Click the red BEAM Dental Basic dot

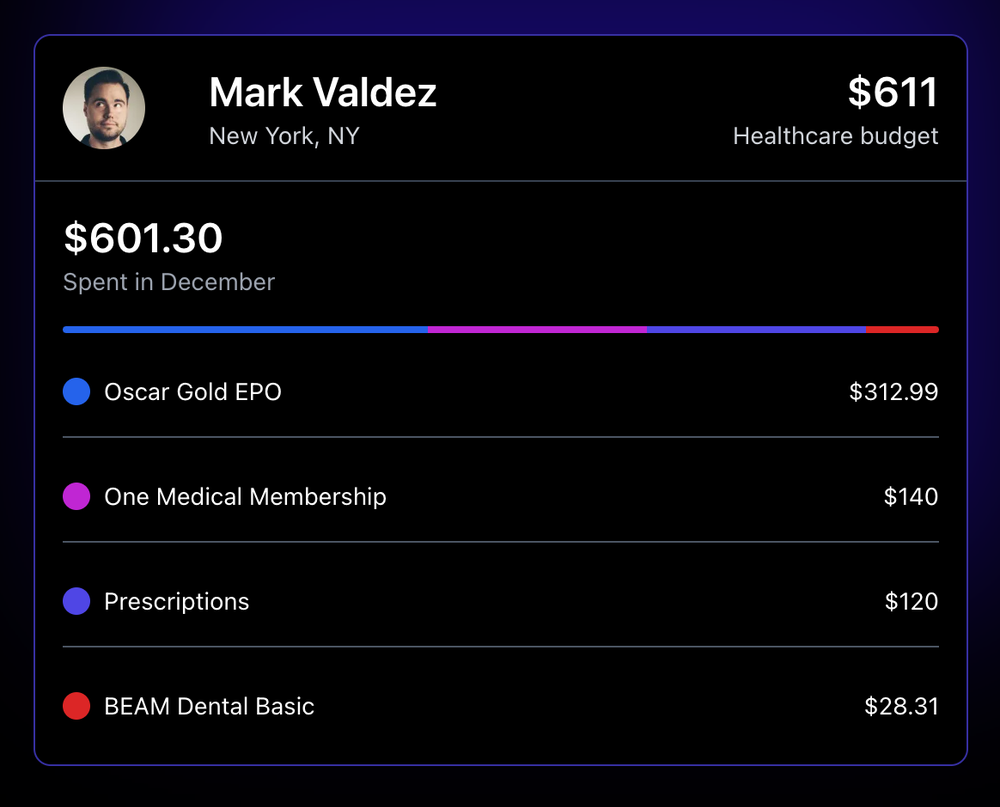coord(77,706)
